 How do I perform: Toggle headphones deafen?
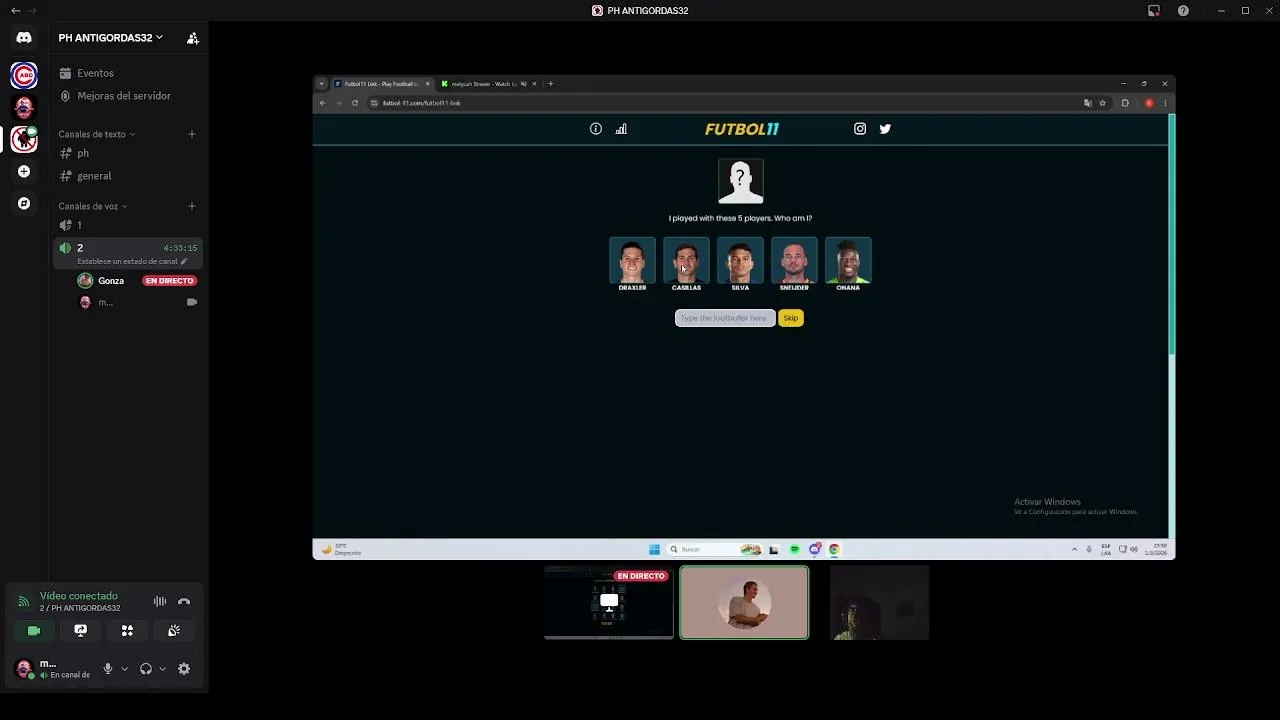pyautogui.click(x=146, y=669)
